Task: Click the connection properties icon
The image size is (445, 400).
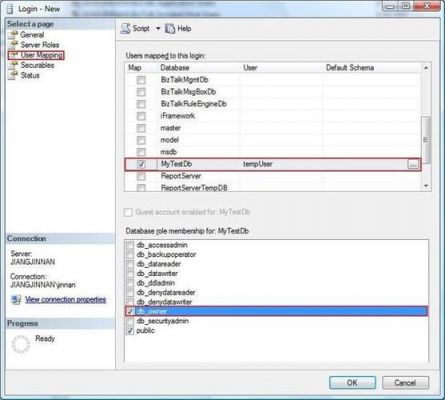Action: tap(16, 300)
